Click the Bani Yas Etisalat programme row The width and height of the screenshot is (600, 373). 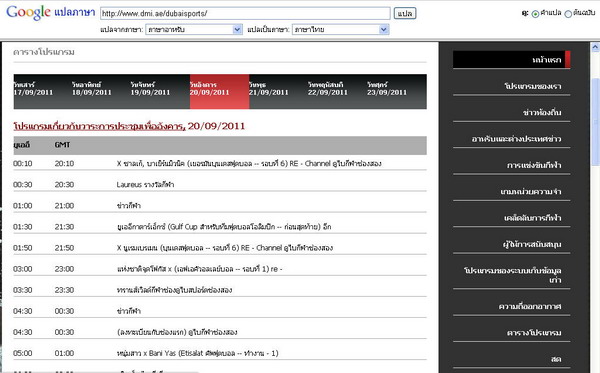[197, 353]
